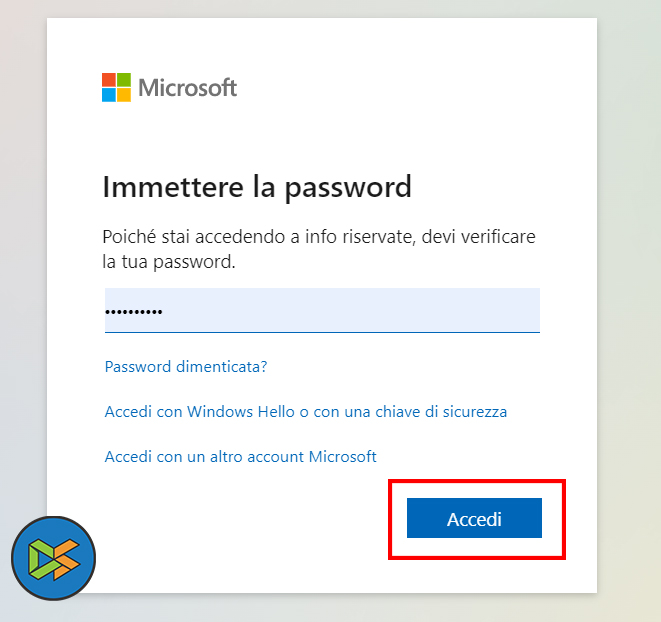Choose sign in with Windows Hello link

(x=306, y=412)
